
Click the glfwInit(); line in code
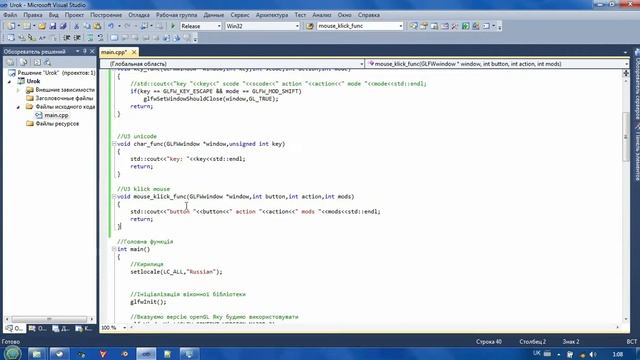coord(148,302)
